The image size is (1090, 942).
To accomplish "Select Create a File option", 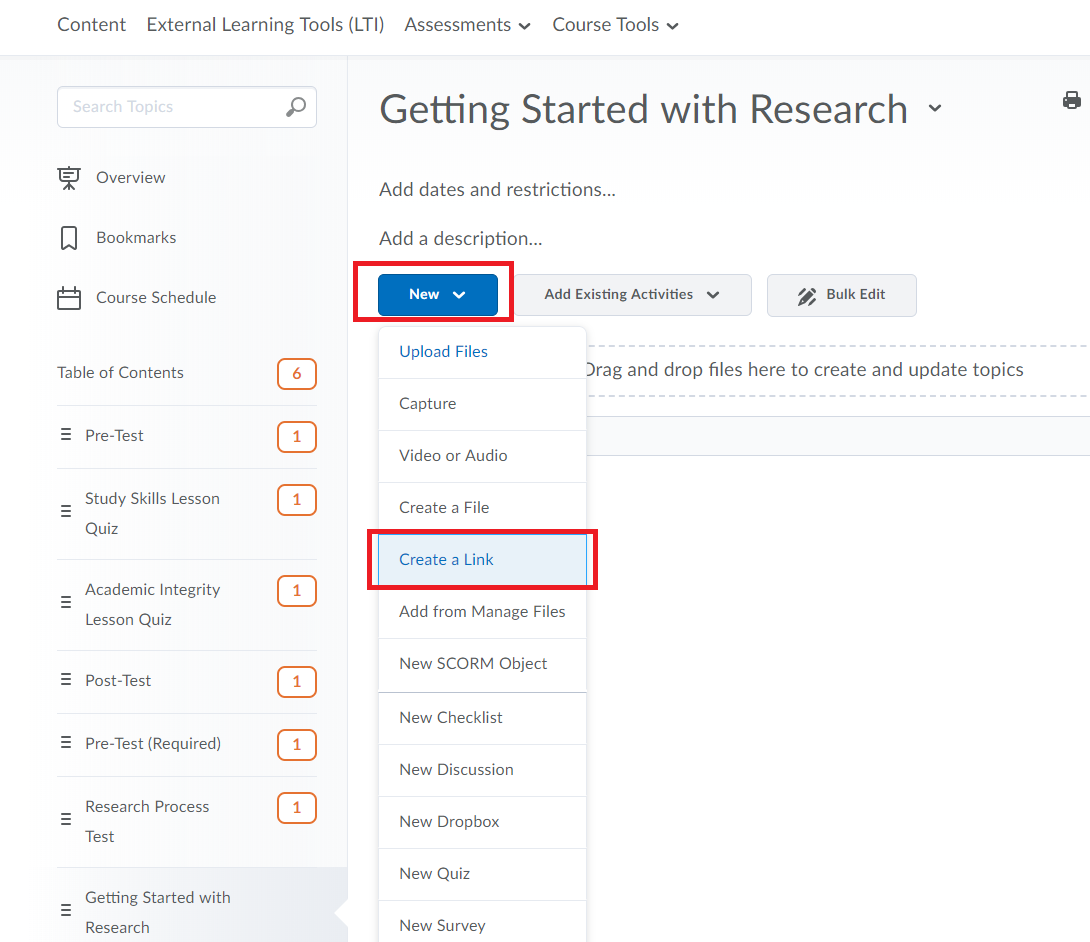I will [x=482, y=508].
